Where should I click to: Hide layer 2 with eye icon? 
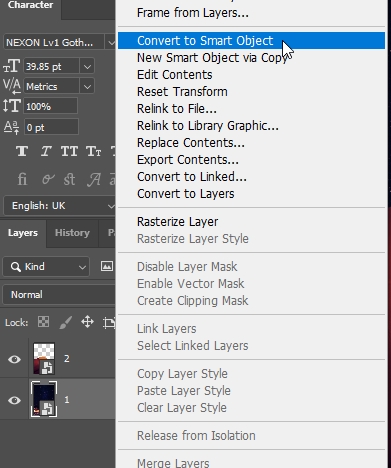pos(14,359)
